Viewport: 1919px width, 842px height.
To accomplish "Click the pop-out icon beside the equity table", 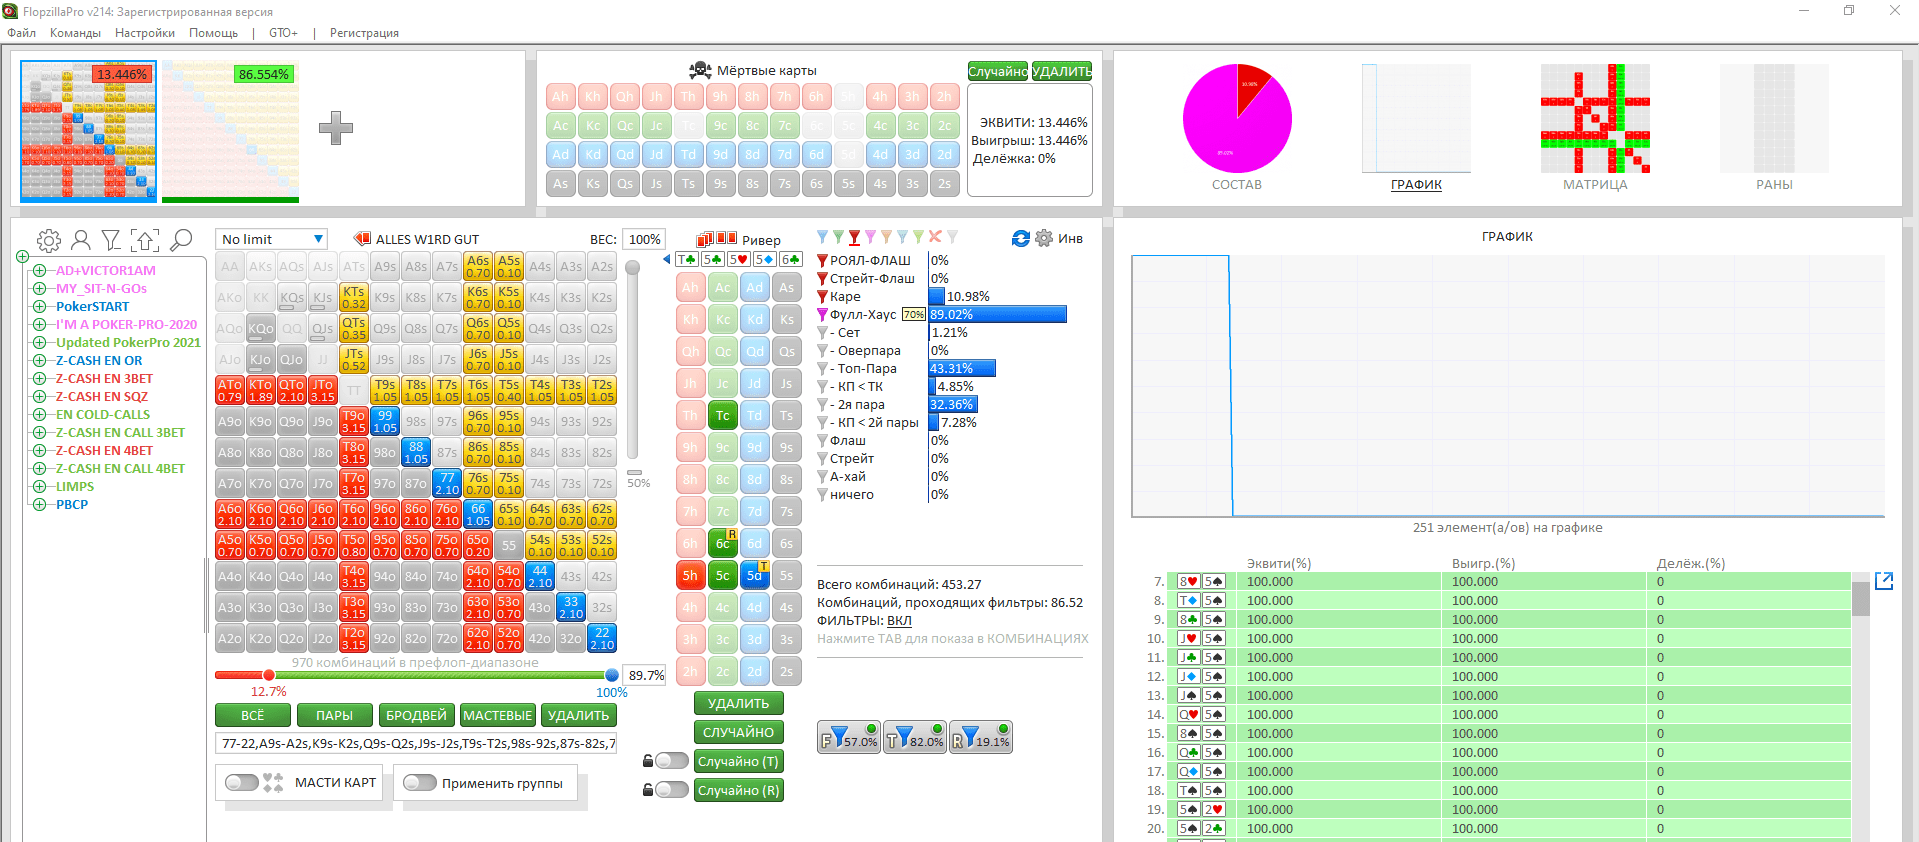I will coord(1884,581).
